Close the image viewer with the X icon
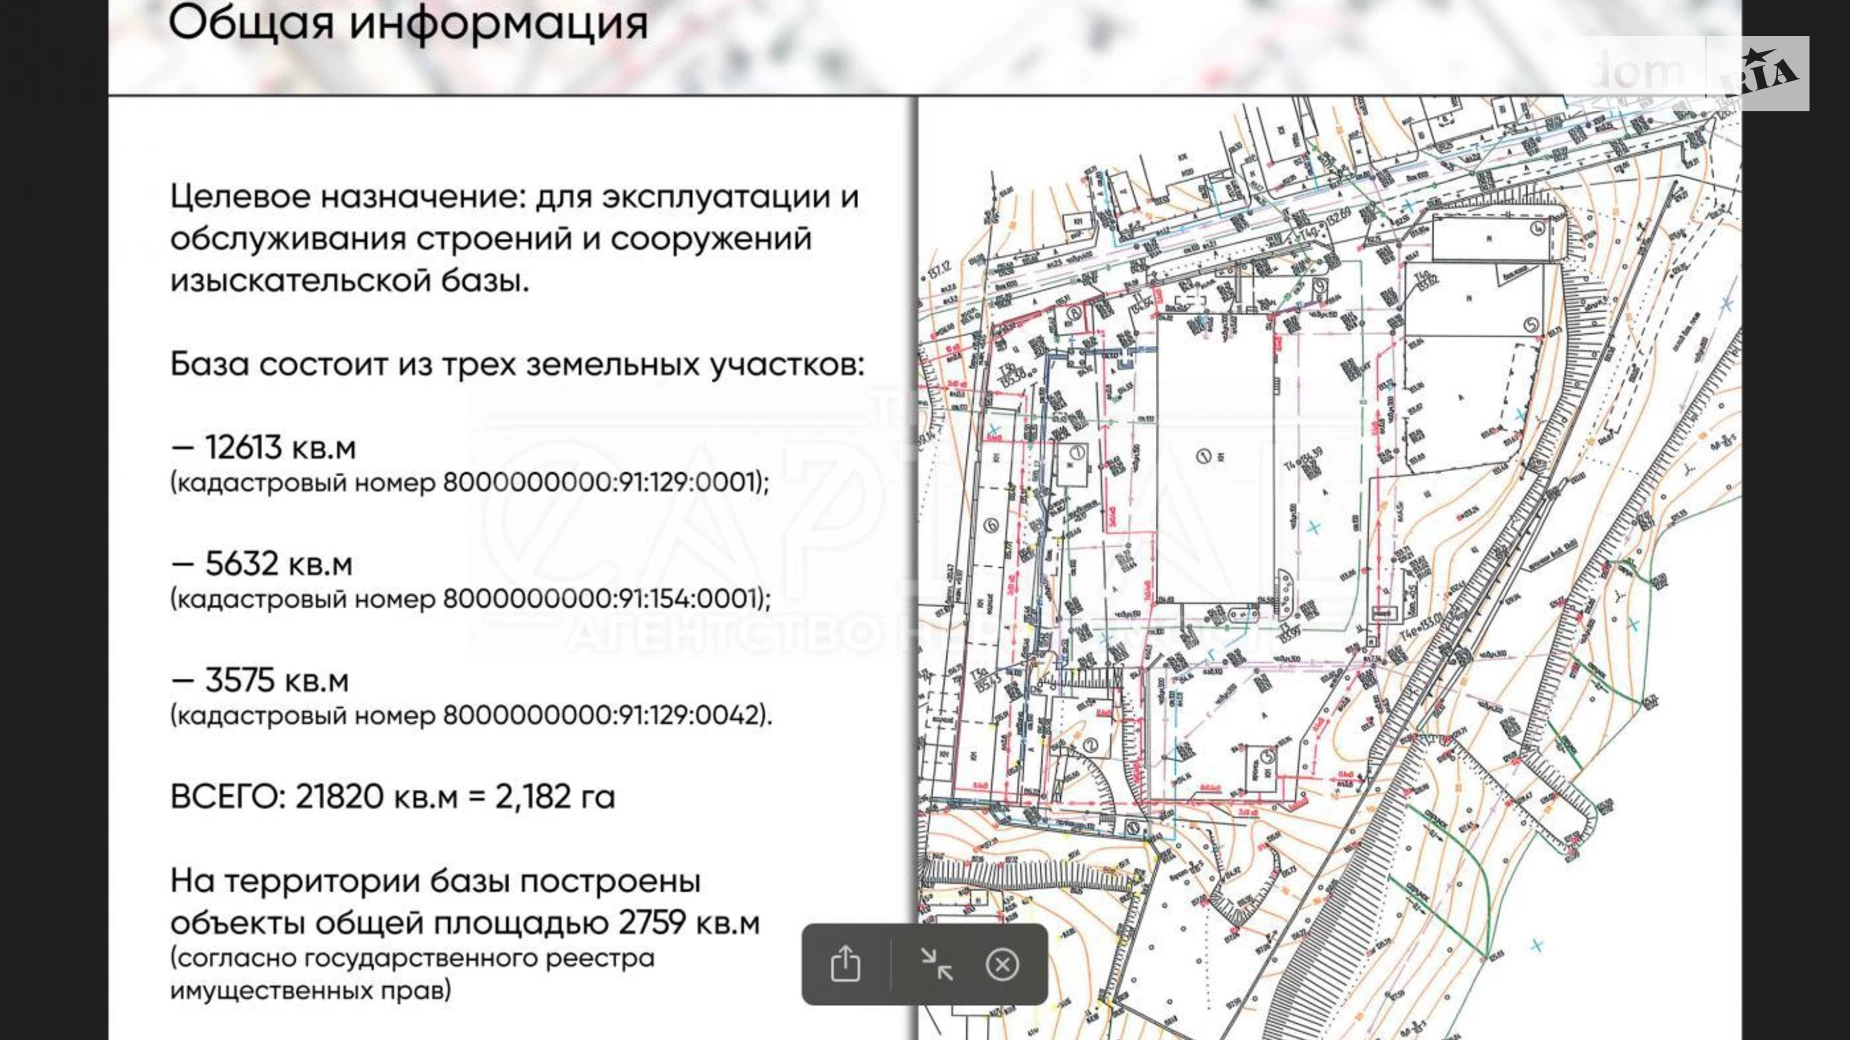Image resolution: width=1850 pixels, height=1040 pixels. (1002, 964)
